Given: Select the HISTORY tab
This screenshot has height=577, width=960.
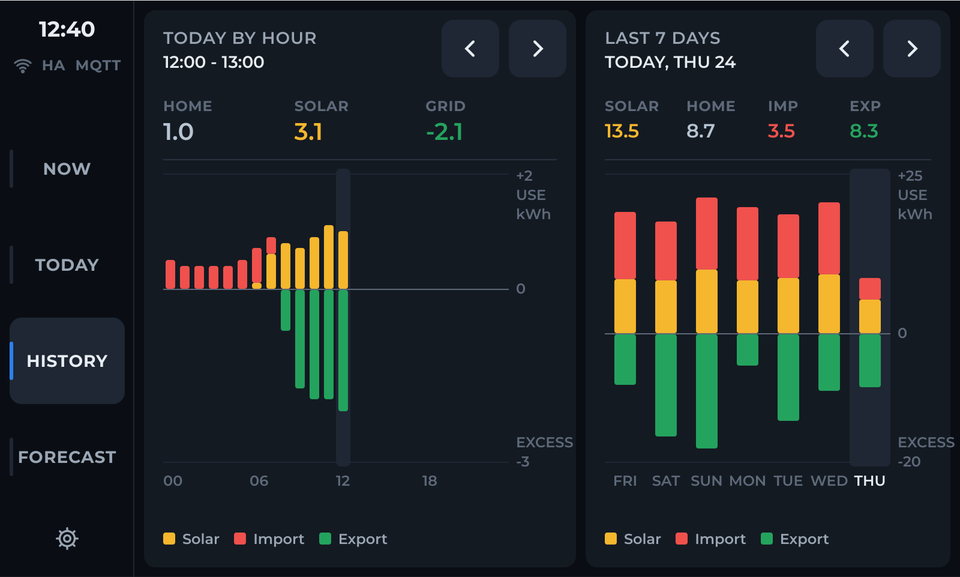Looking at the screenshot, I should 67,361.
